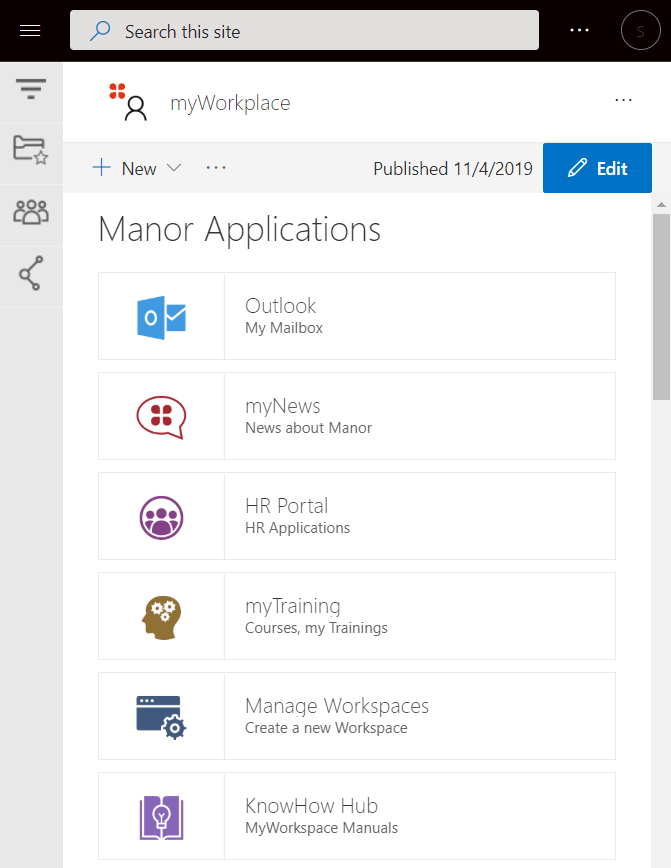Open the ellipsis menu in the top bar
671x868 pixels.
579,30
